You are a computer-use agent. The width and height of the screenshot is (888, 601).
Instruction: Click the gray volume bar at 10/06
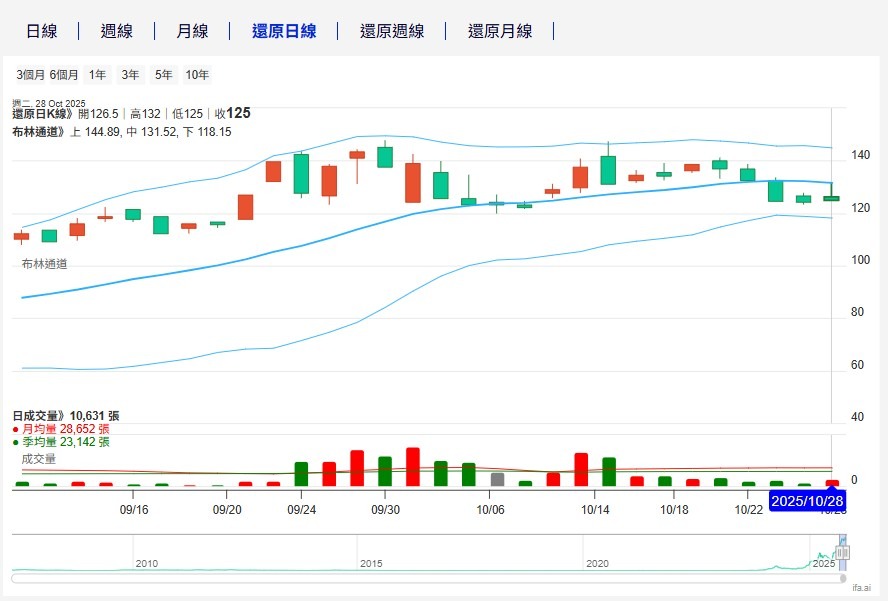click(497, 479)
